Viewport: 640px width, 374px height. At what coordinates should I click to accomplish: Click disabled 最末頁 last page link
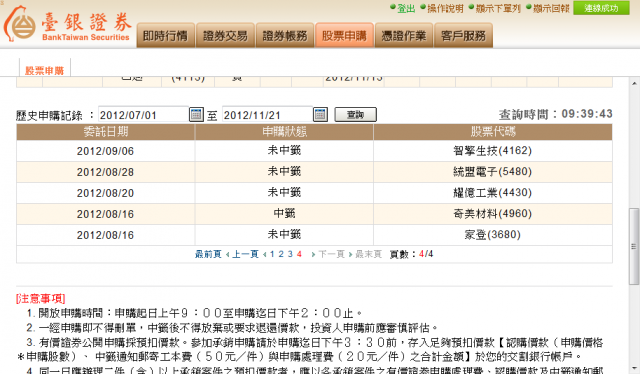369,254
